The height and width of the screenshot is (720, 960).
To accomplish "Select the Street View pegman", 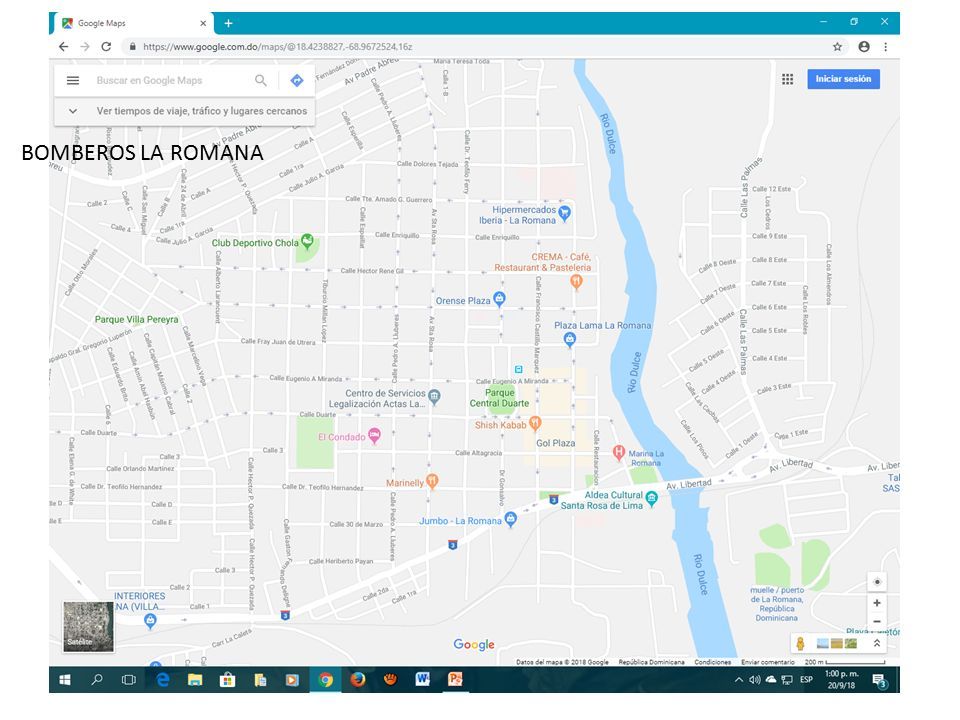I will click(800, 643).
